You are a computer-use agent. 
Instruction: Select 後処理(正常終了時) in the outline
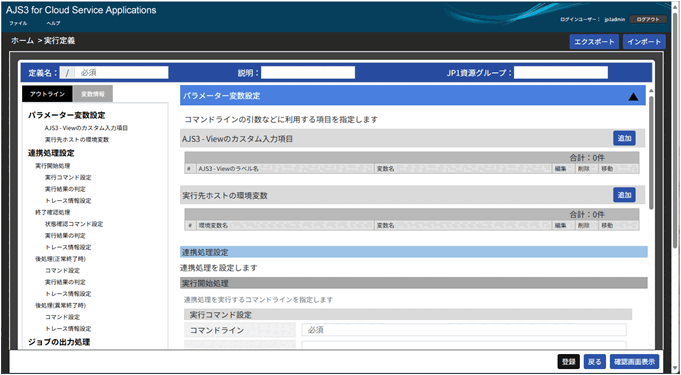tap(60, 259)
